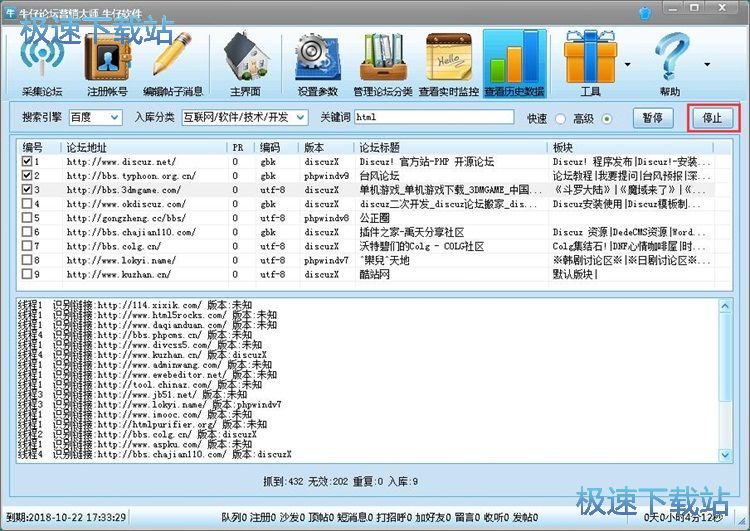Select the http://bbs.typhoon.org.cn/ address cell

coord(131,176)
